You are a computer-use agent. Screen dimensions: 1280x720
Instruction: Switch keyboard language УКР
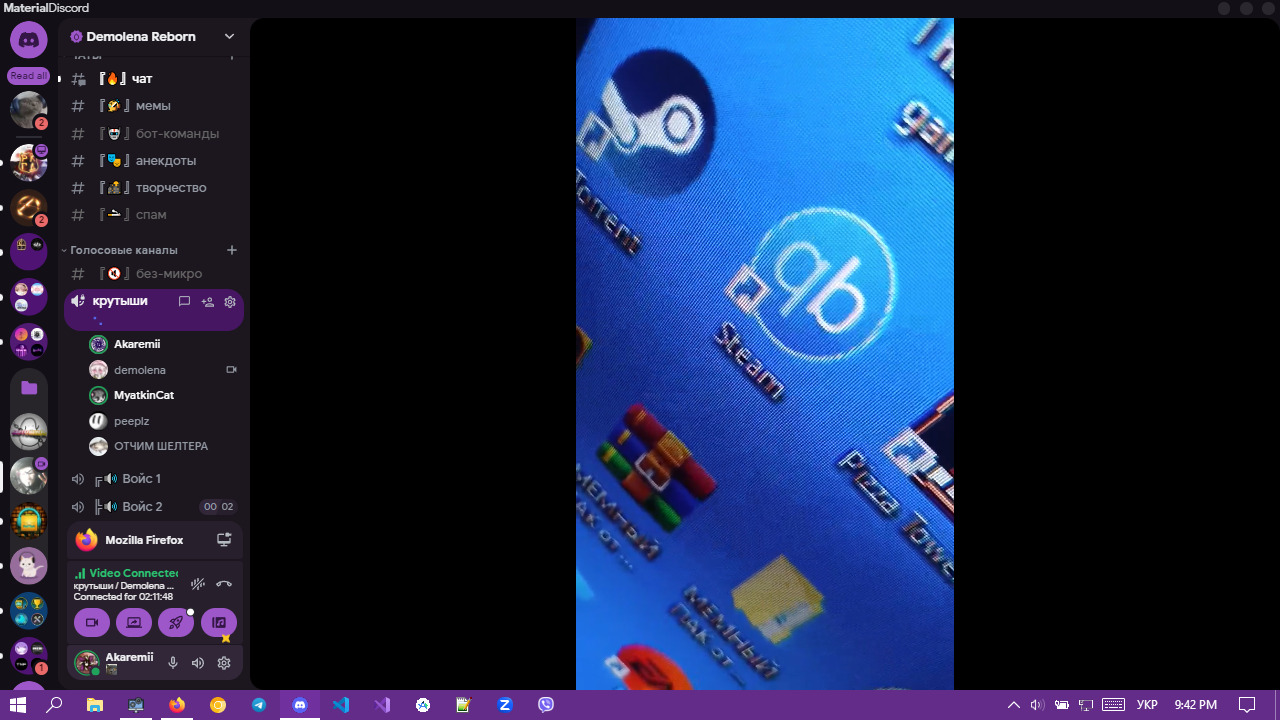1148,705
